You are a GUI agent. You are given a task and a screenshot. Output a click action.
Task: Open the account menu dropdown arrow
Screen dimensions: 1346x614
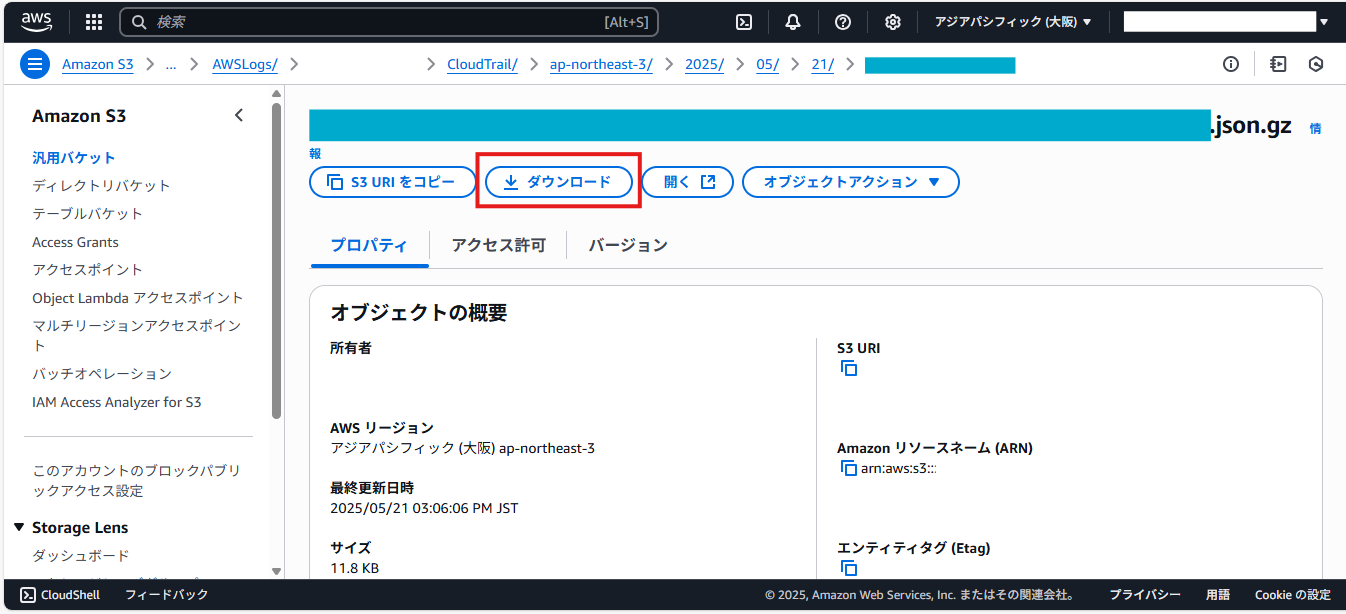[x=1324, y=22]
